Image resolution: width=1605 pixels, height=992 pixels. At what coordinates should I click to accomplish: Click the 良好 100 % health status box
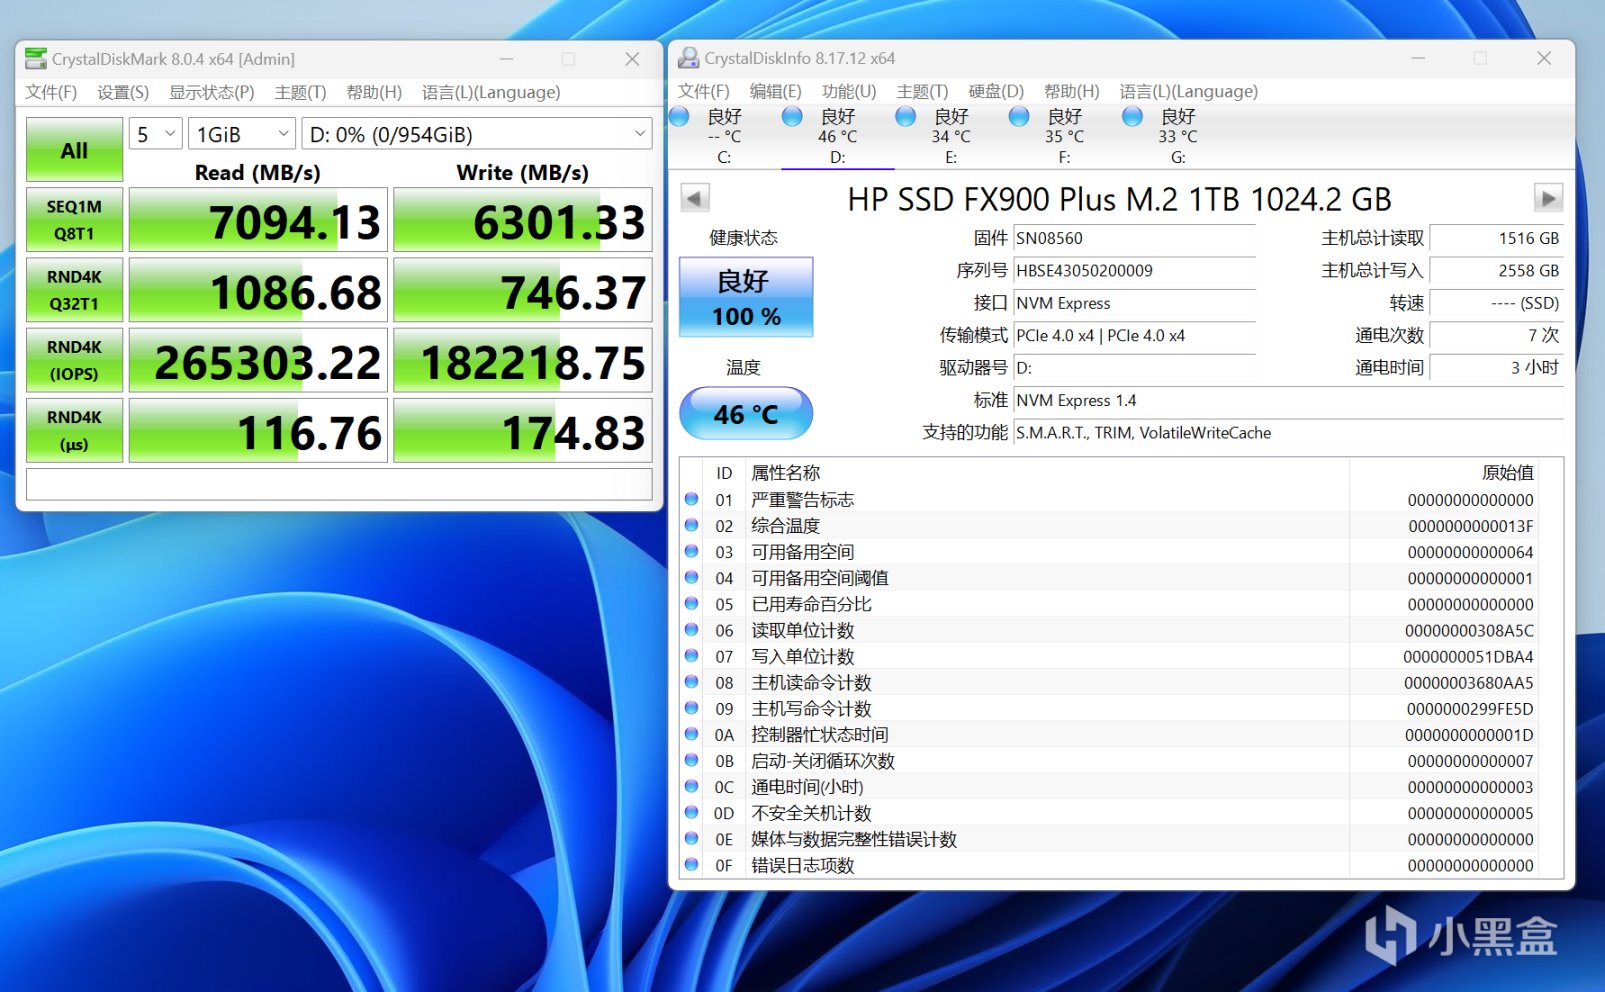click(746, 298)
